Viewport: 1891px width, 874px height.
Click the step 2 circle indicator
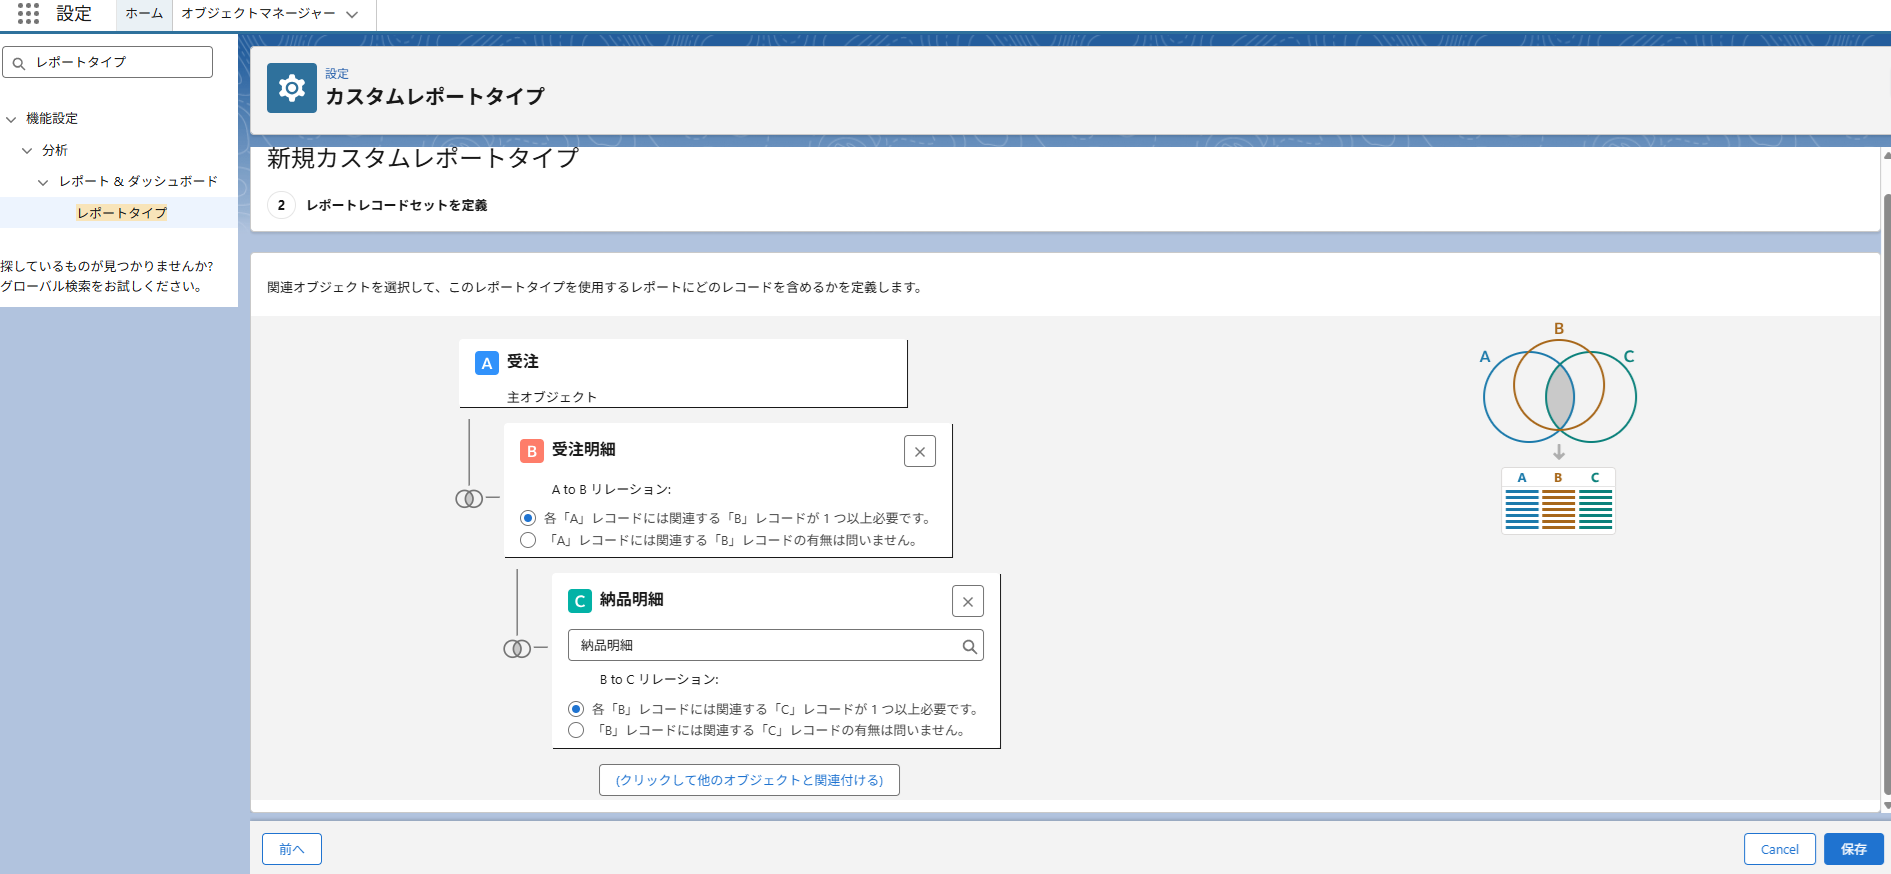281,205
